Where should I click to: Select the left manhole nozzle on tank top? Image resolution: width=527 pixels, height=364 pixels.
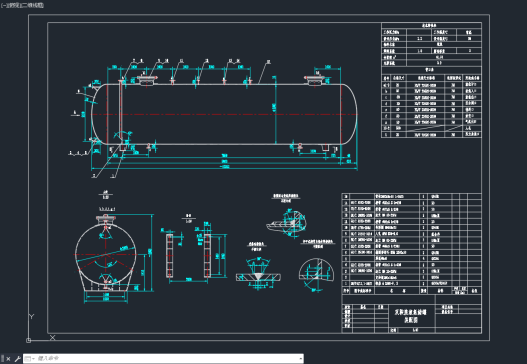click(x=147, y=80)
